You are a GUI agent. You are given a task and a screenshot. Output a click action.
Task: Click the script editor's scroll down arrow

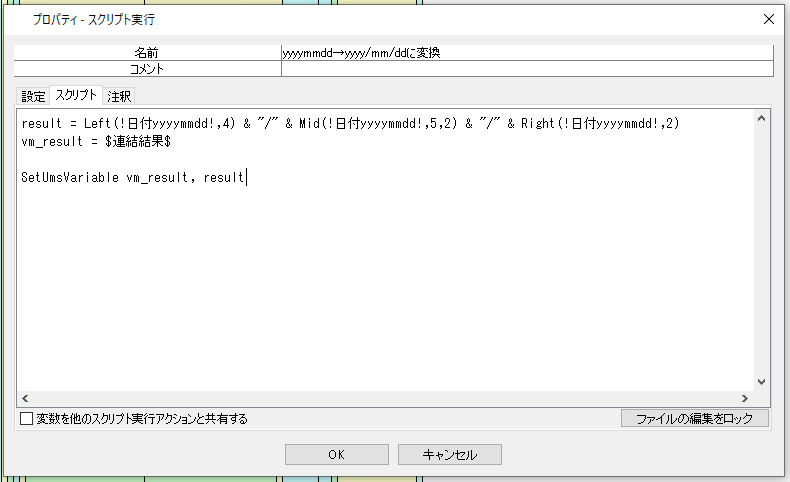point(761,381)
